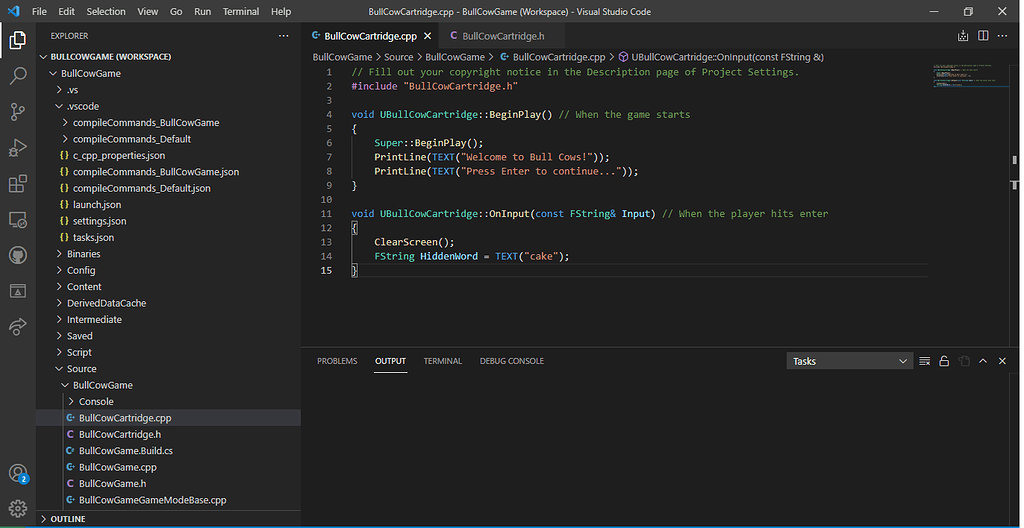Screen dimensions: 1024x528
Task: Open the Extensions view
Action: pyautogui.click(x=18, y=184)
